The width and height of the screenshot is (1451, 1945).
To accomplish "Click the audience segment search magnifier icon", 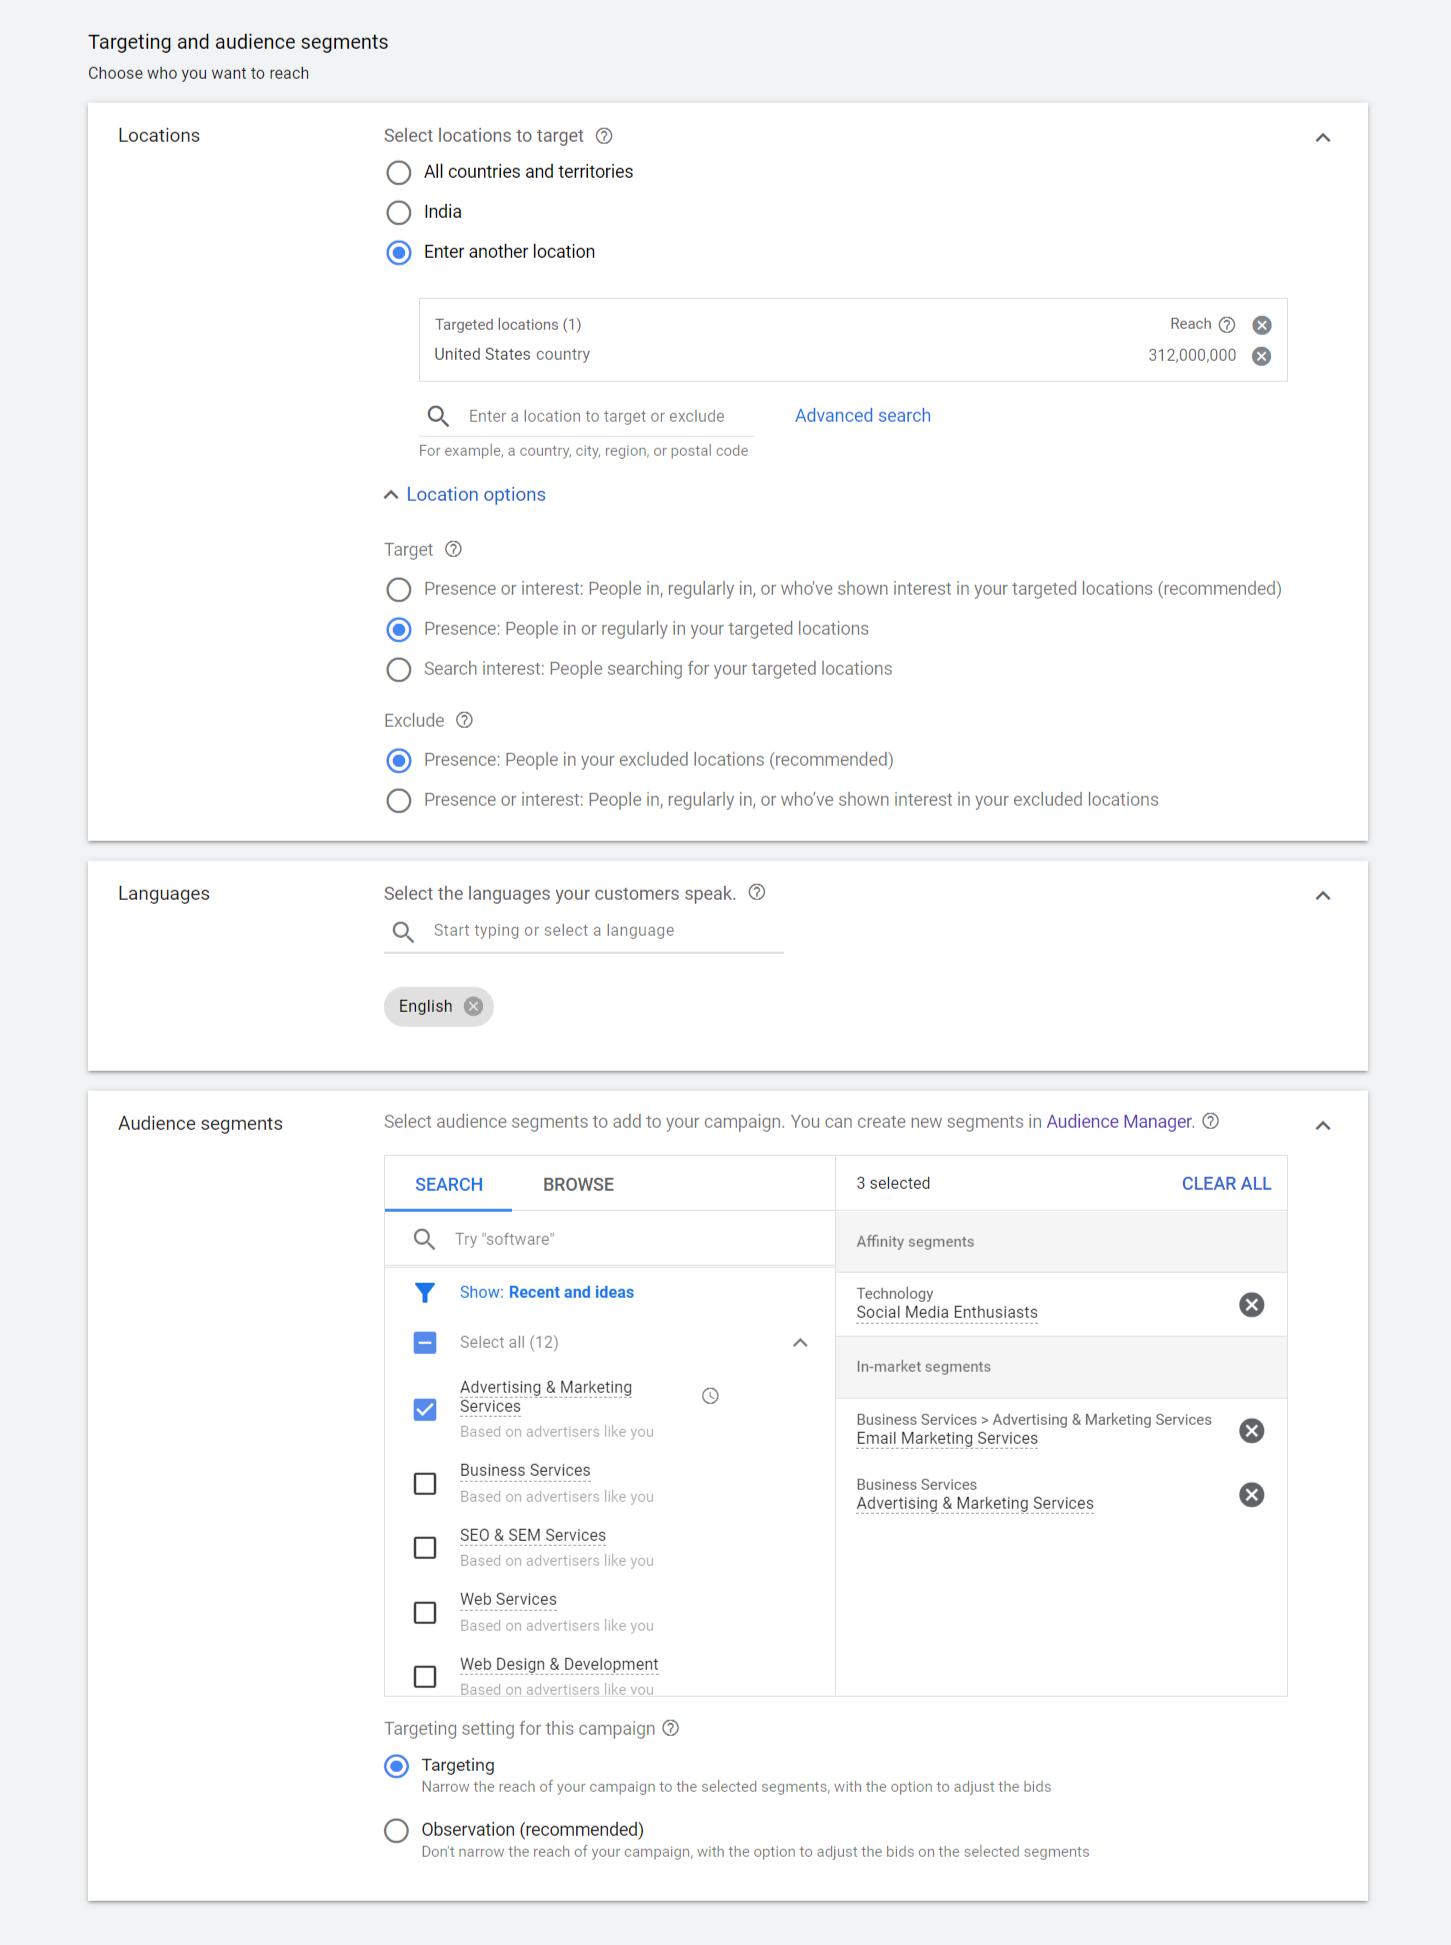I will point(424,1239).
